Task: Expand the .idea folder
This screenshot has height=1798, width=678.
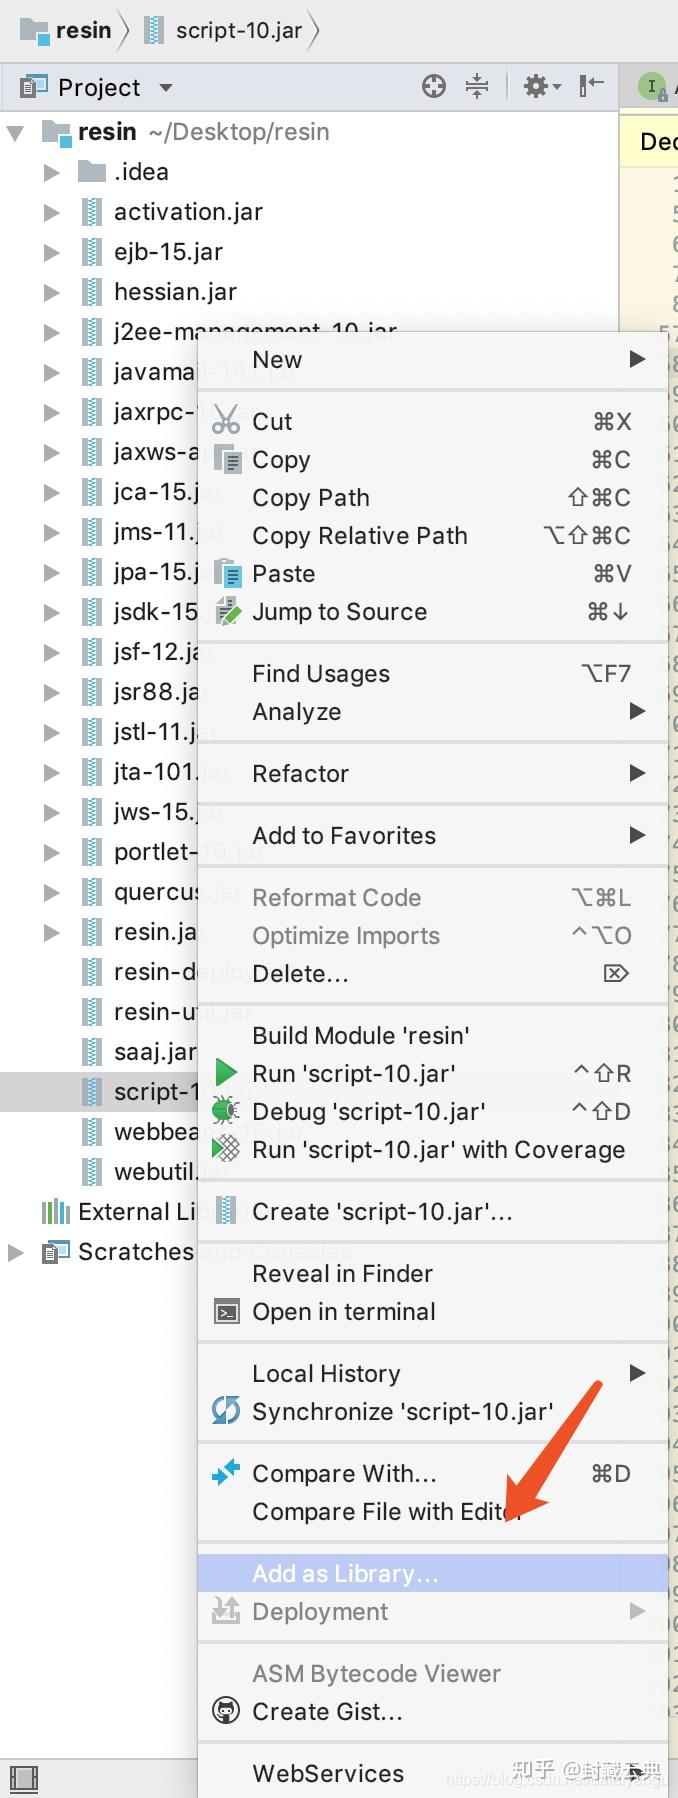Action: [51, 171]
